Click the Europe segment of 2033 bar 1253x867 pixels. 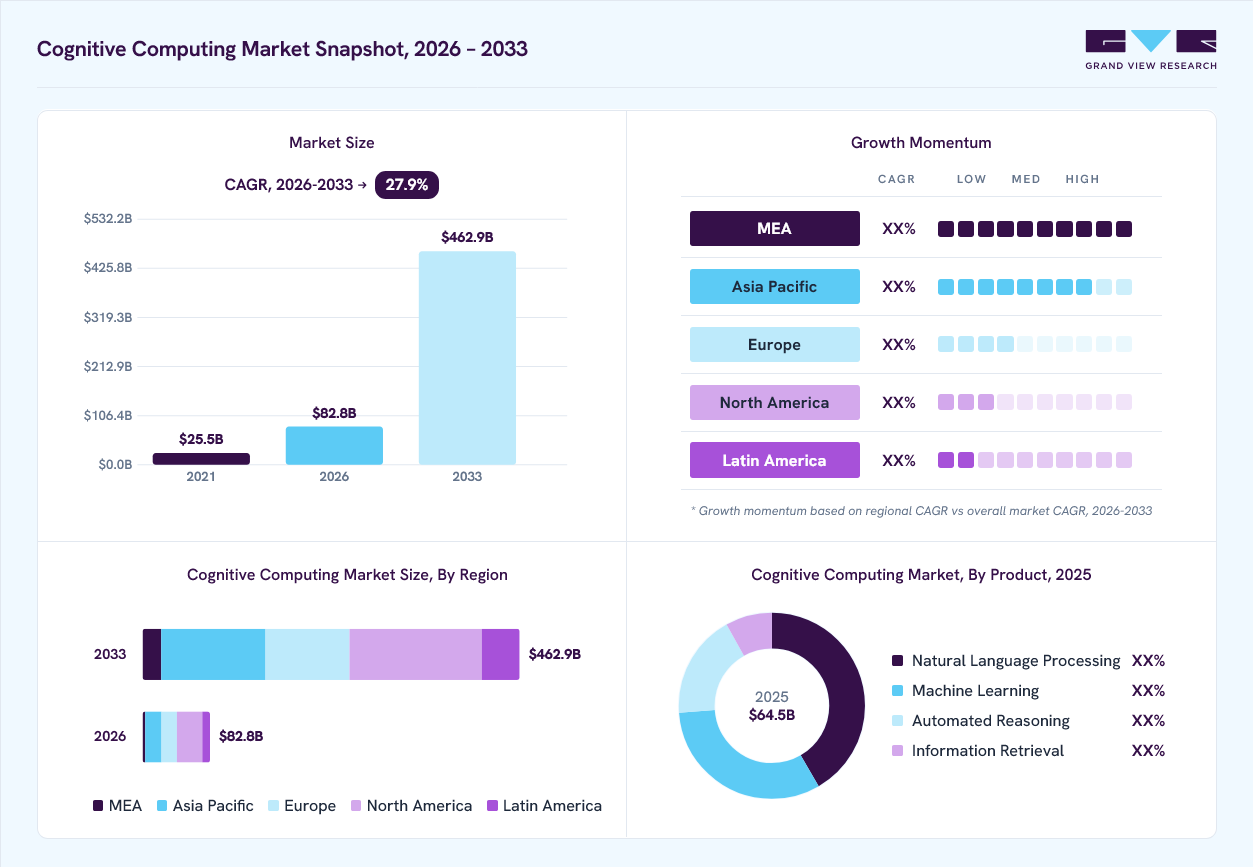307,654
